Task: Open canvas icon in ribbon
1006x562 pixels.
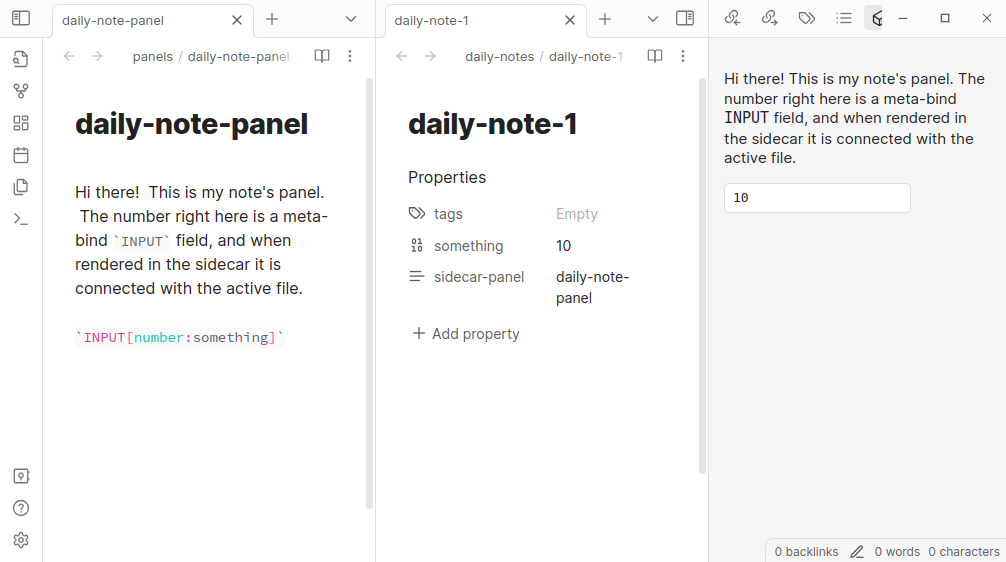Action: point(21,123)
